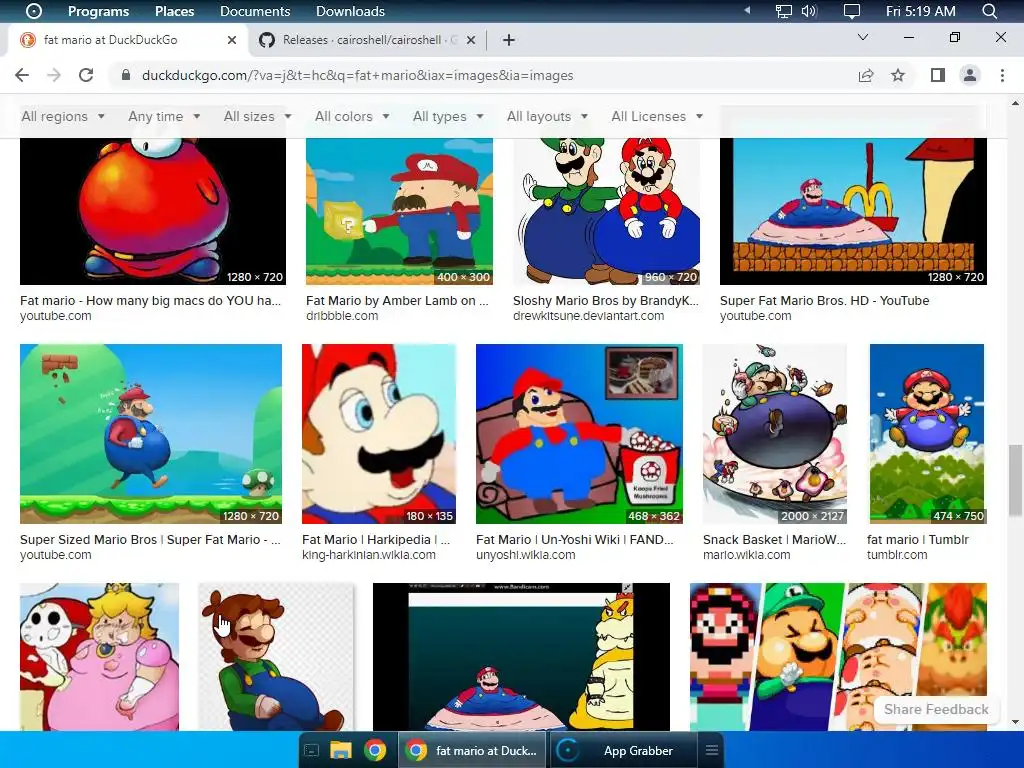
Task: Expand the All layouts filter
Action: 547,116
